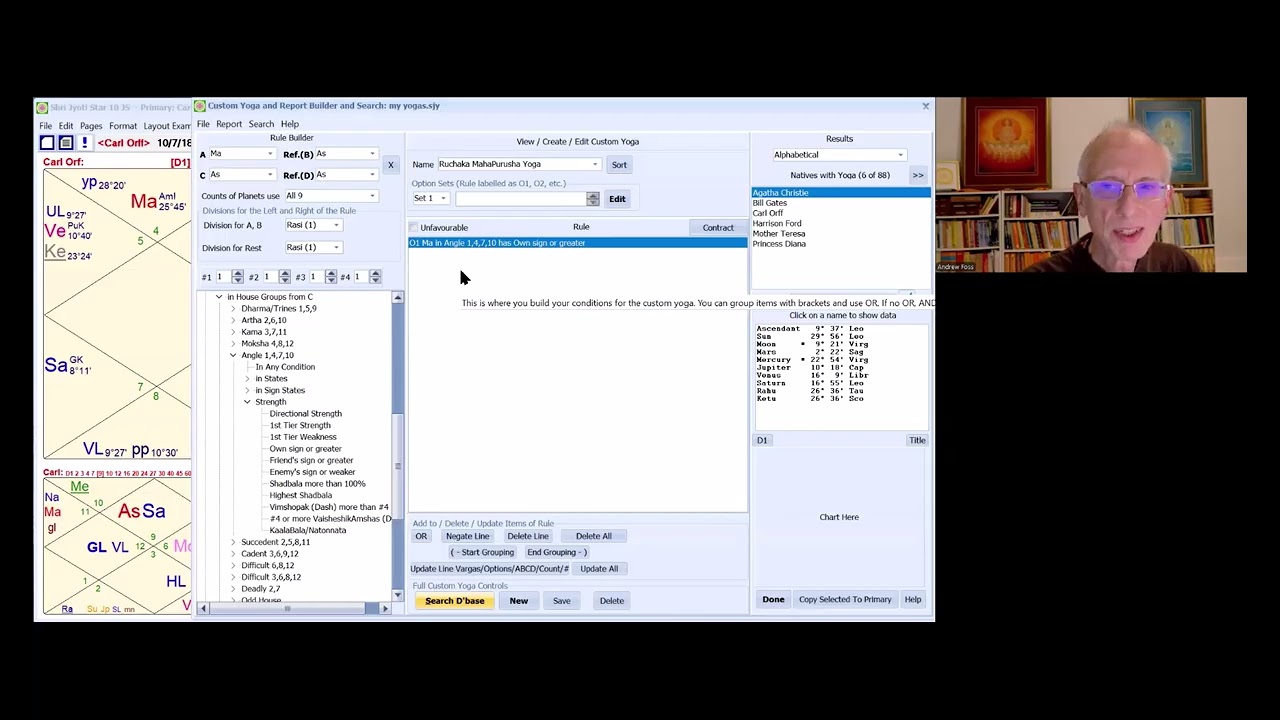This screenshot has width=1280, height=720.
Task: Expand the Succedent 2,5,8,11 node
Action: [x=233, y=542]
